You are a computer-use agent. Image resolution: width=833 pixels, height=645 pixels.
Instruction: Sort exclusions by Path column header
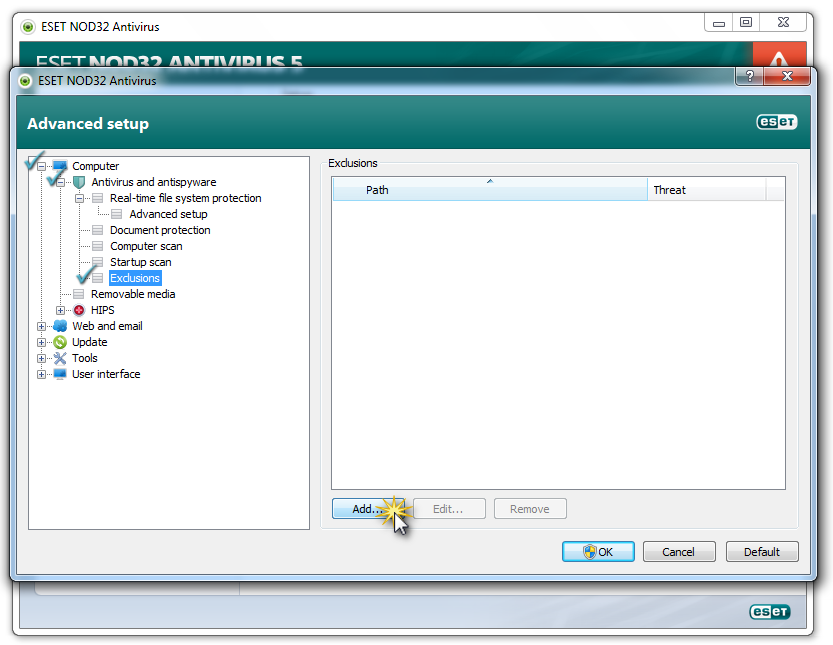coord(490,190)
